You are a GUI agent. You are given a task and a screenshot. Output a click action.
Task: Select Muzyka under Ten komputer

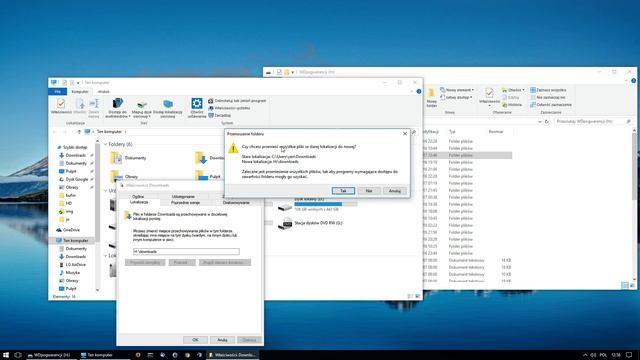click(x=70, y=272)
